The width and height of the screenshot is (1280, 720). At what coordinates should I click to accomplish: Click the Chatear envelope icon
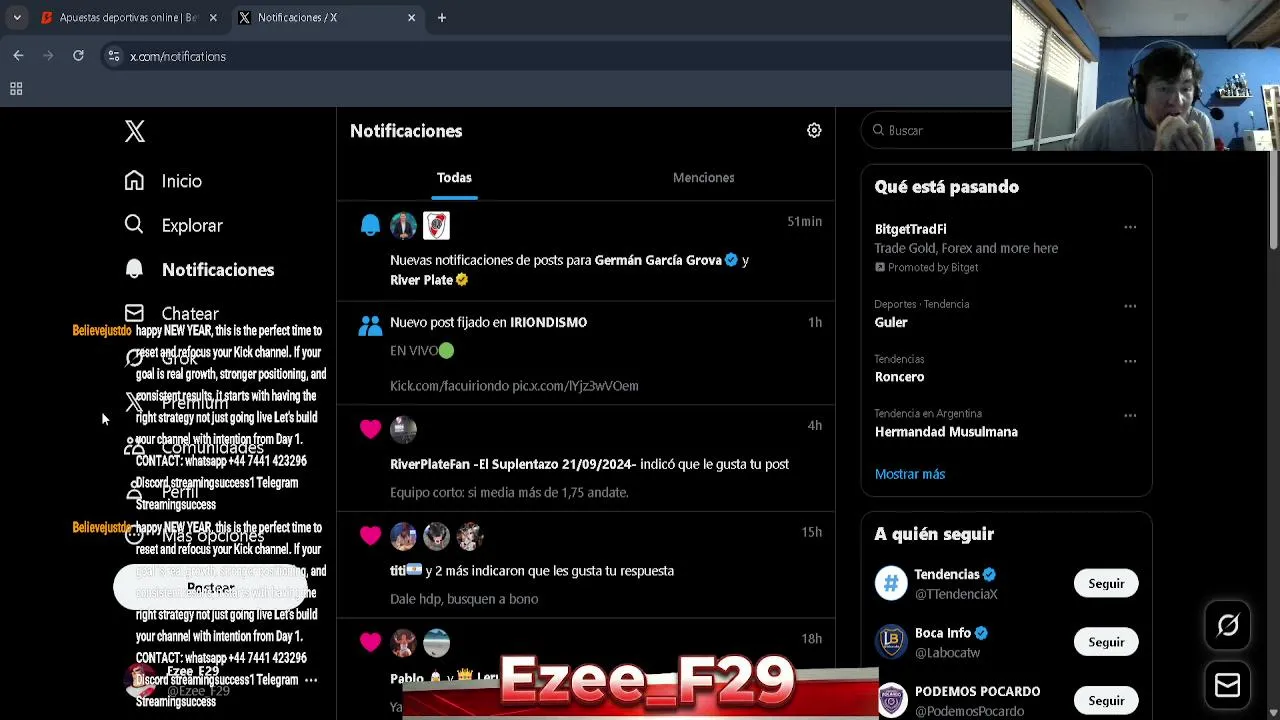pos(134,313)
